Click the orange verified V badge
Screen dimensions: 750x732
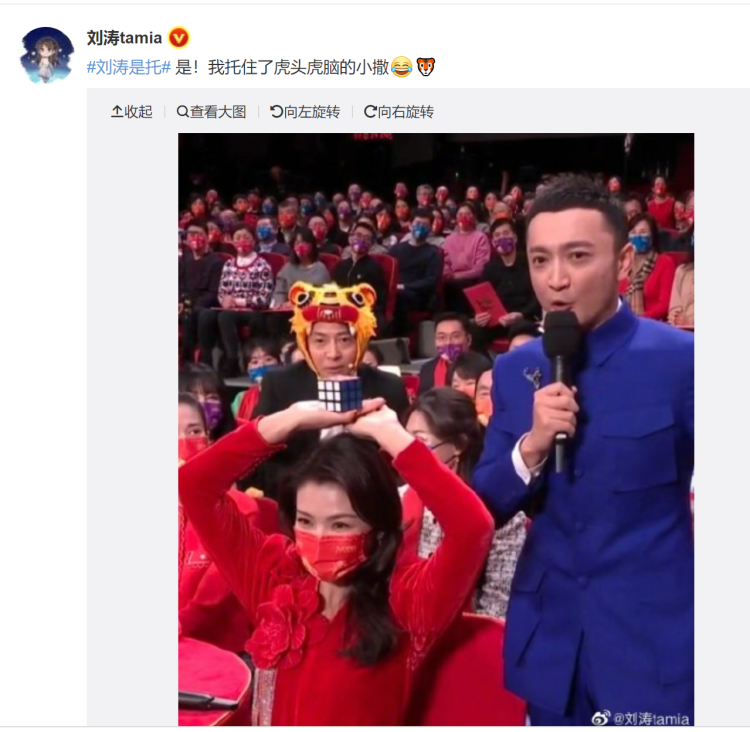click(179, 38)
